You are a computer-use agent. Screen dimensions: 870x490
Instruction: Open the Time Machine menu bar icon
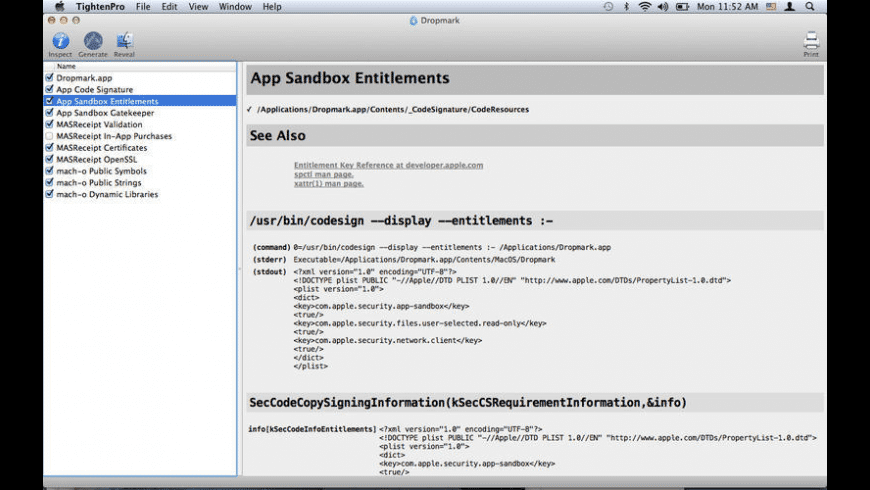point(608,6)
